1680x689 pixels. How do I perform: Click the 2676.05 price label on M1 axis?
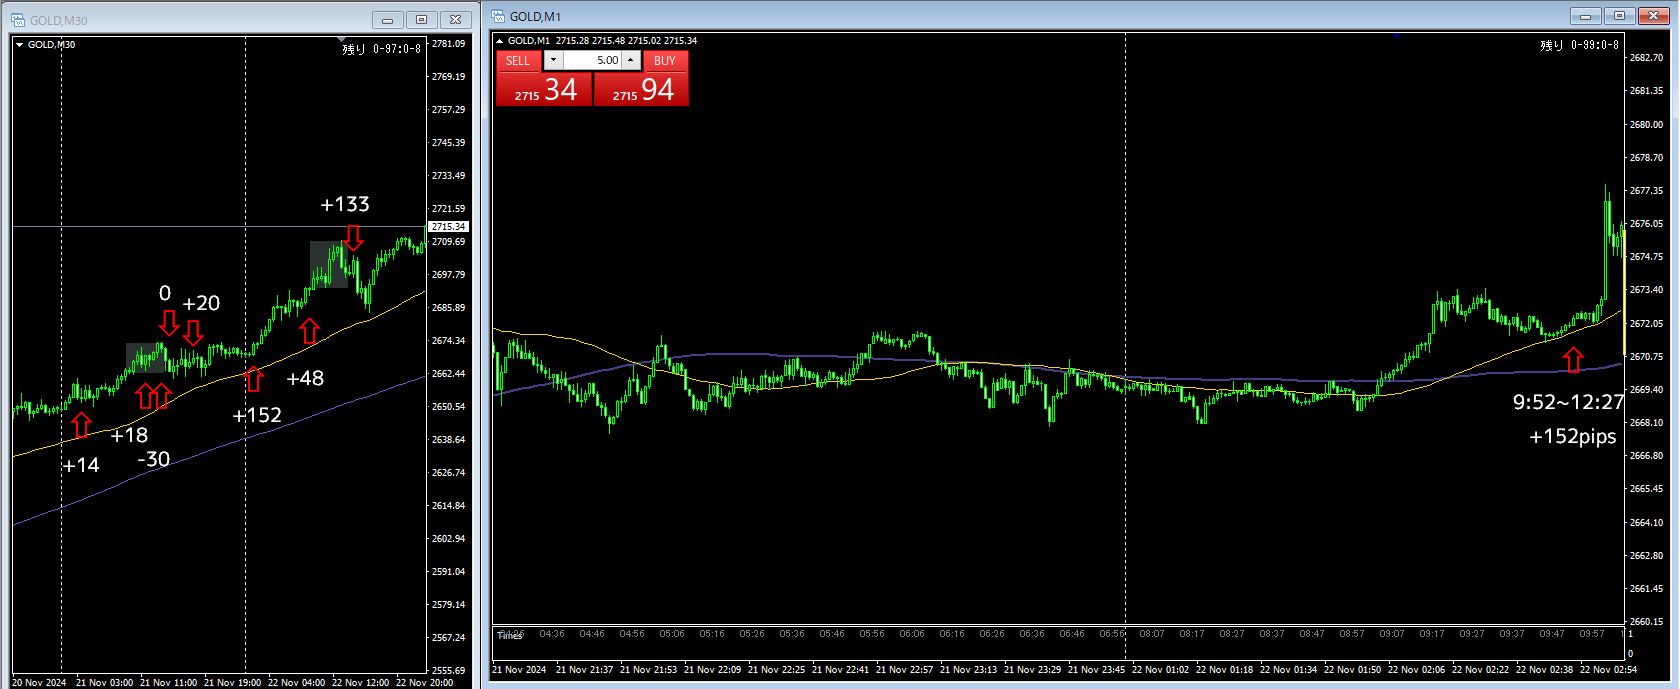1646,224
